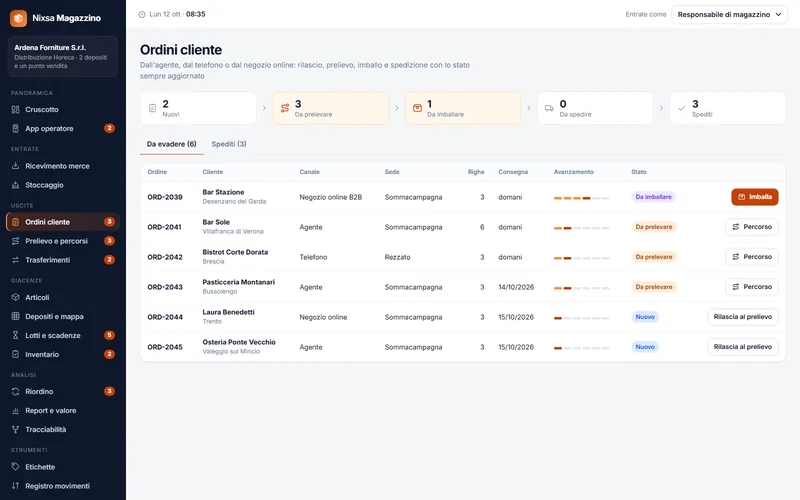
Task: Click the App operatore badge showing 2
Action: click(x=109, y=128)
